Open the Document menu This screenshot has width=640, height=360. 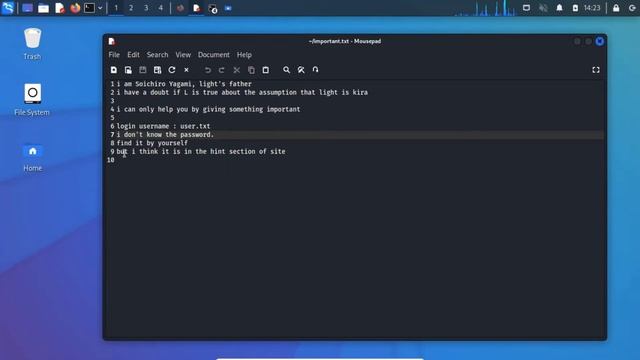pyautogui.click(x=213, y=55)
